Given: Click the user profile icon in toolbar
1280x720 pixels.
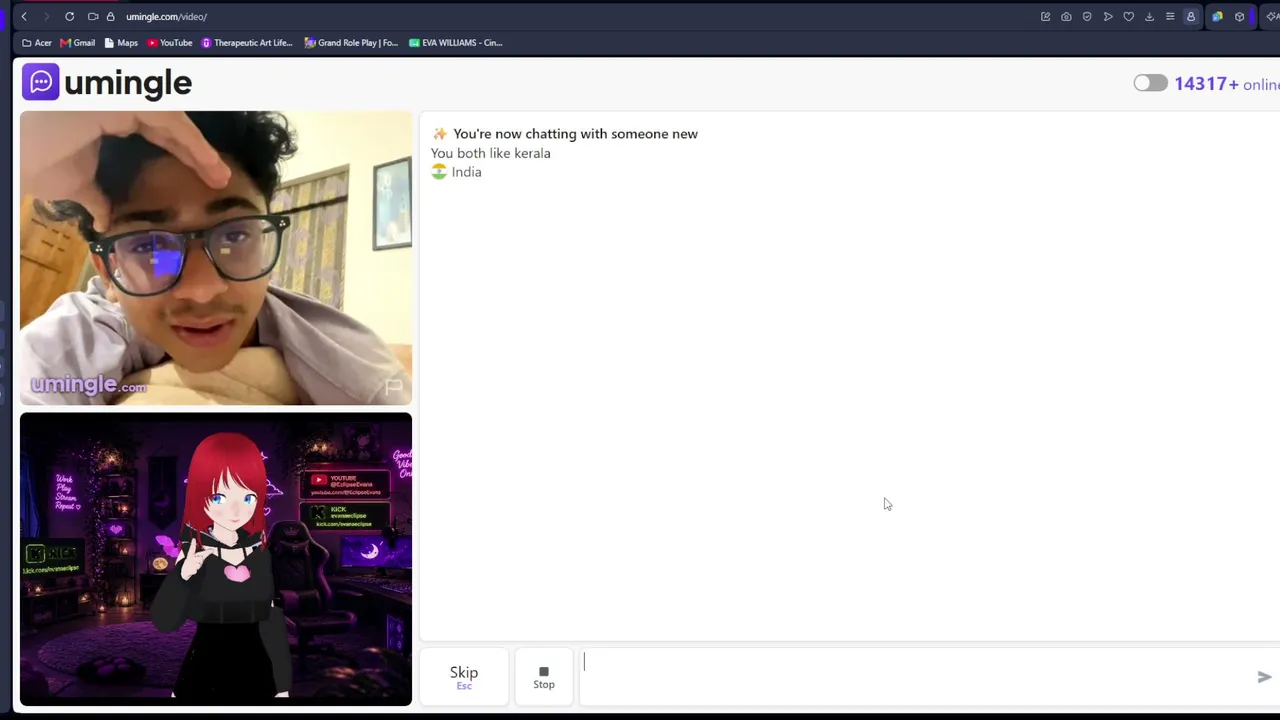Looking at the screenshot, I should point(1191,17).
